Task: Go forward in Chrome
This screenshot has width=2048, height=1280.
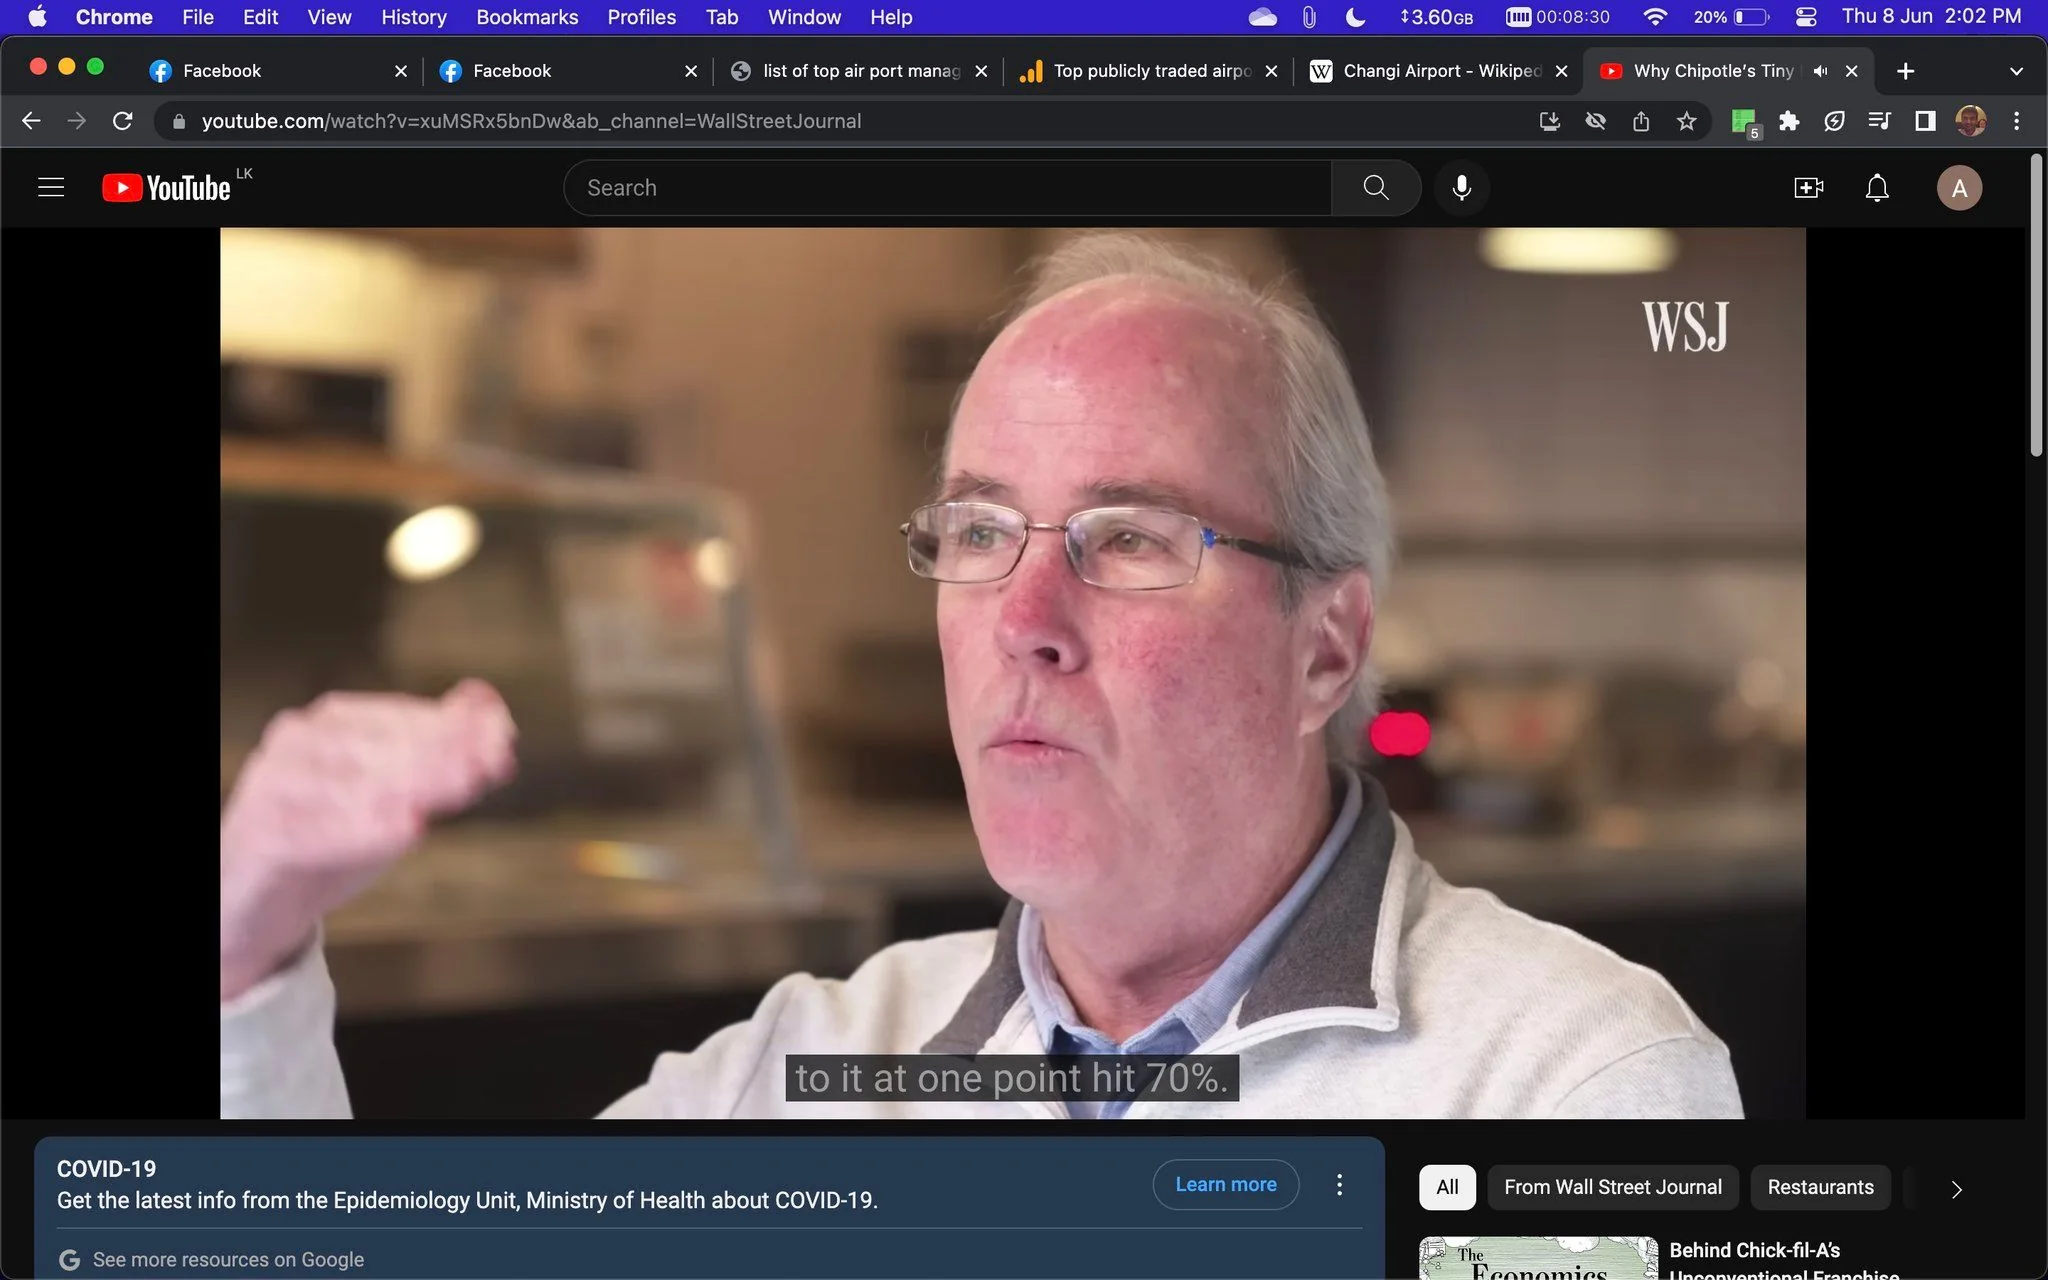Action: pyautogui.click(x=77, y=121)
